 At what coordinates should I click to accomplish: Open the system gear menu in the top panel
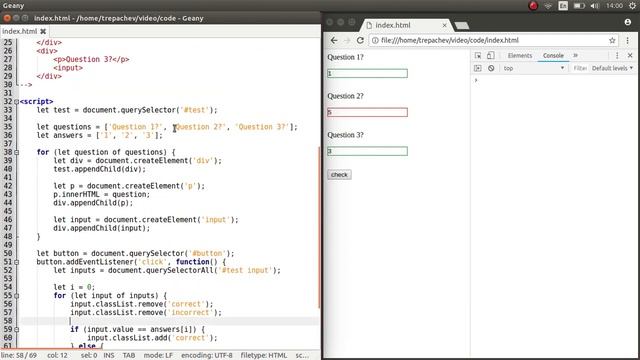[632, 6]
